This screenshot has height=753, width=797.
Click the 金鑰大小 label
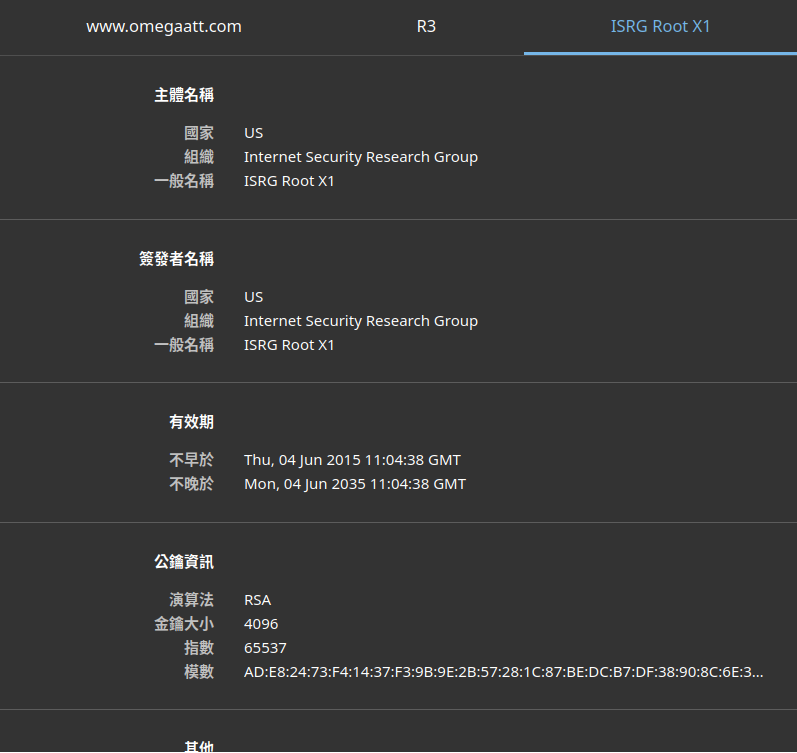point(184,624)
